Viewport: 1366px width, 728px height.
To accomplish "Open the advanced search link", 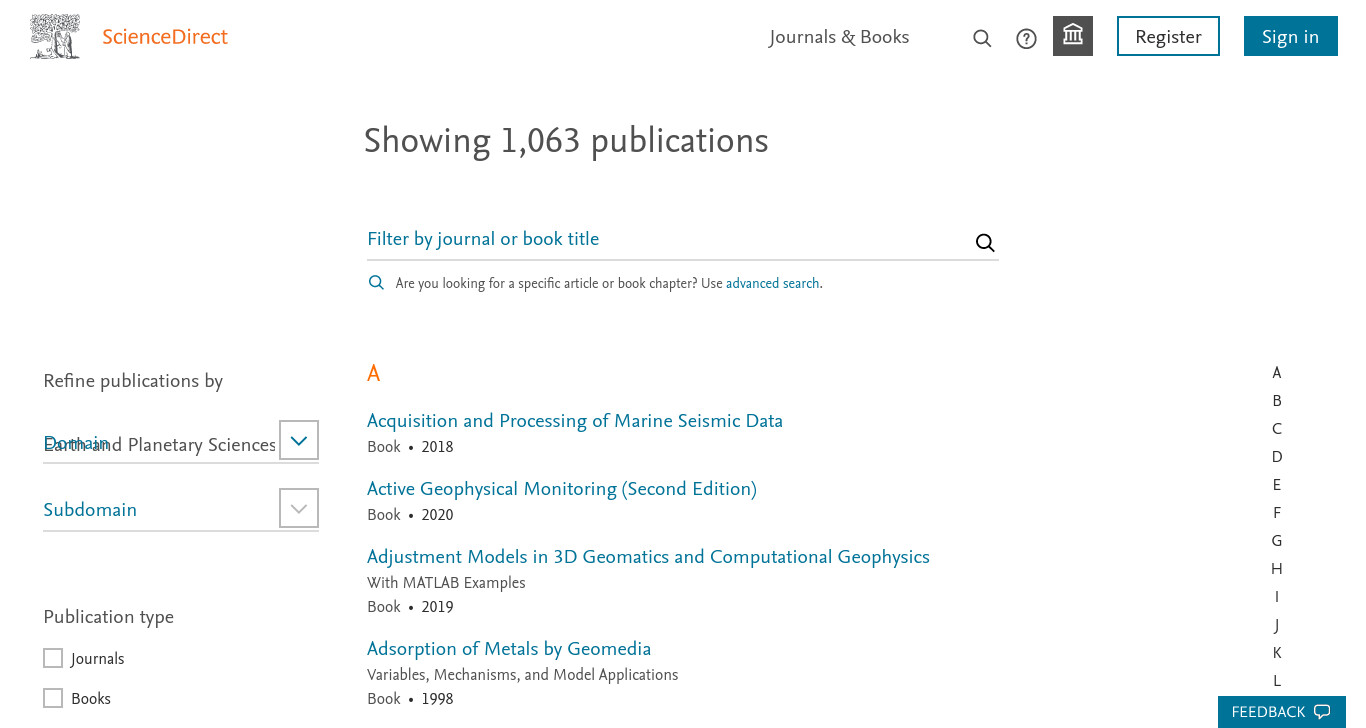I will (772, 283).
